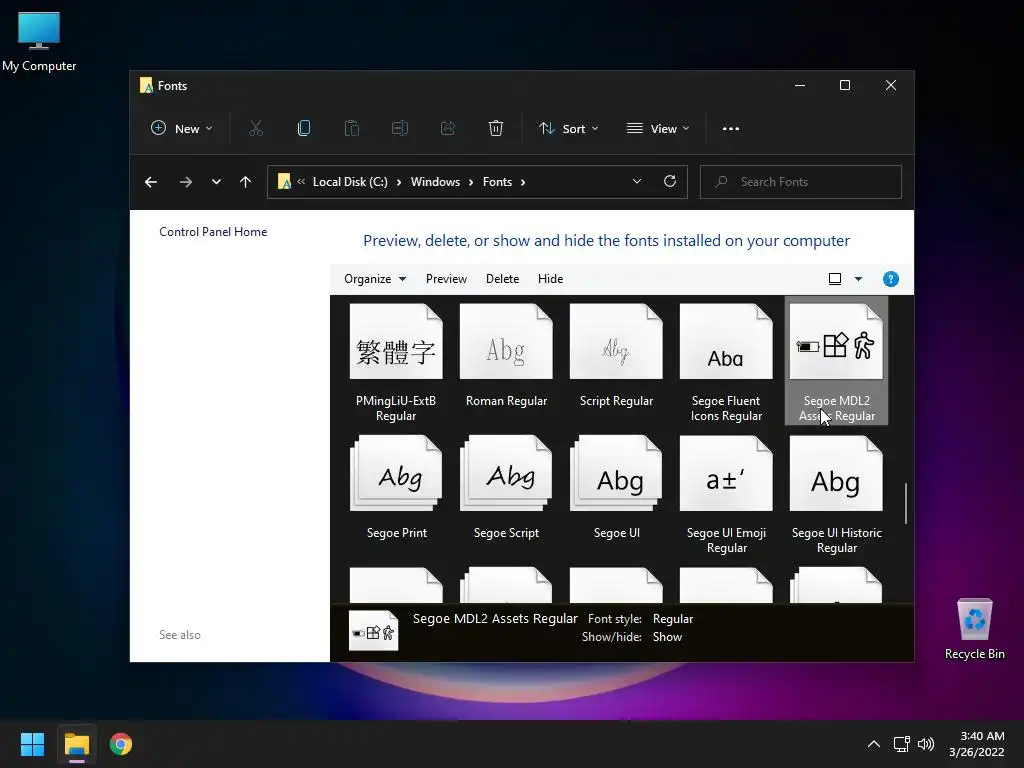Click inside the Search Fonts box
Viewport: 1024px width, 768px height.
point(801,182)
